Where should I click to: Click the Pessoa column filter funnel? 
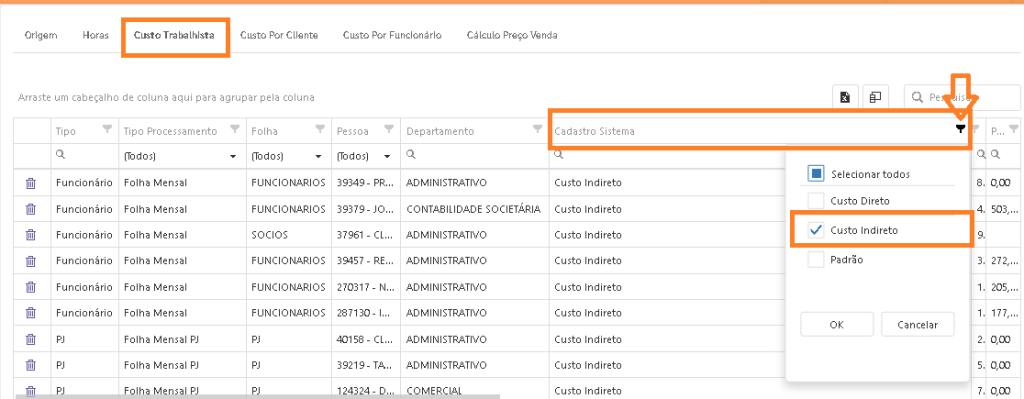point(389,129)
